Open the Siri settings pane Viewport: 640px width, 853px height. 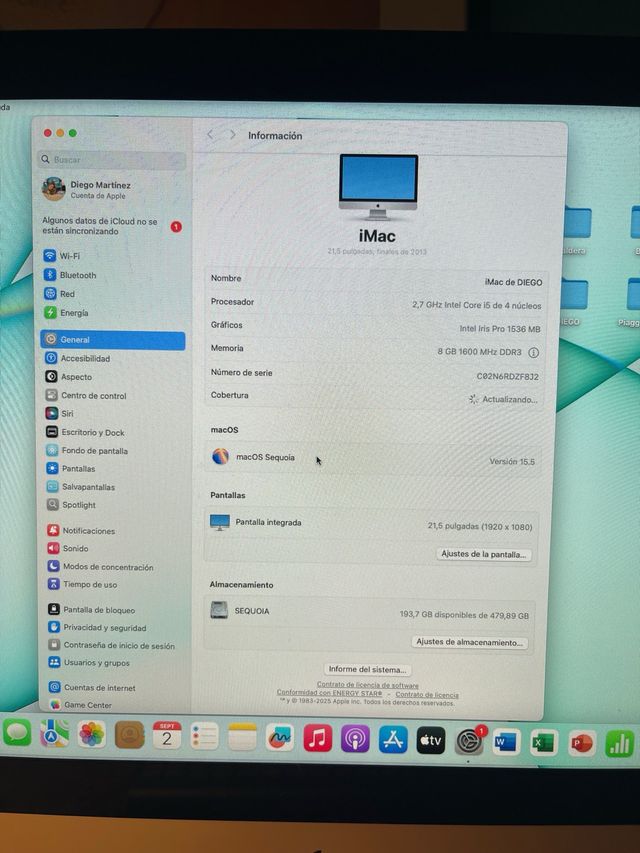(x=67, y=413)
